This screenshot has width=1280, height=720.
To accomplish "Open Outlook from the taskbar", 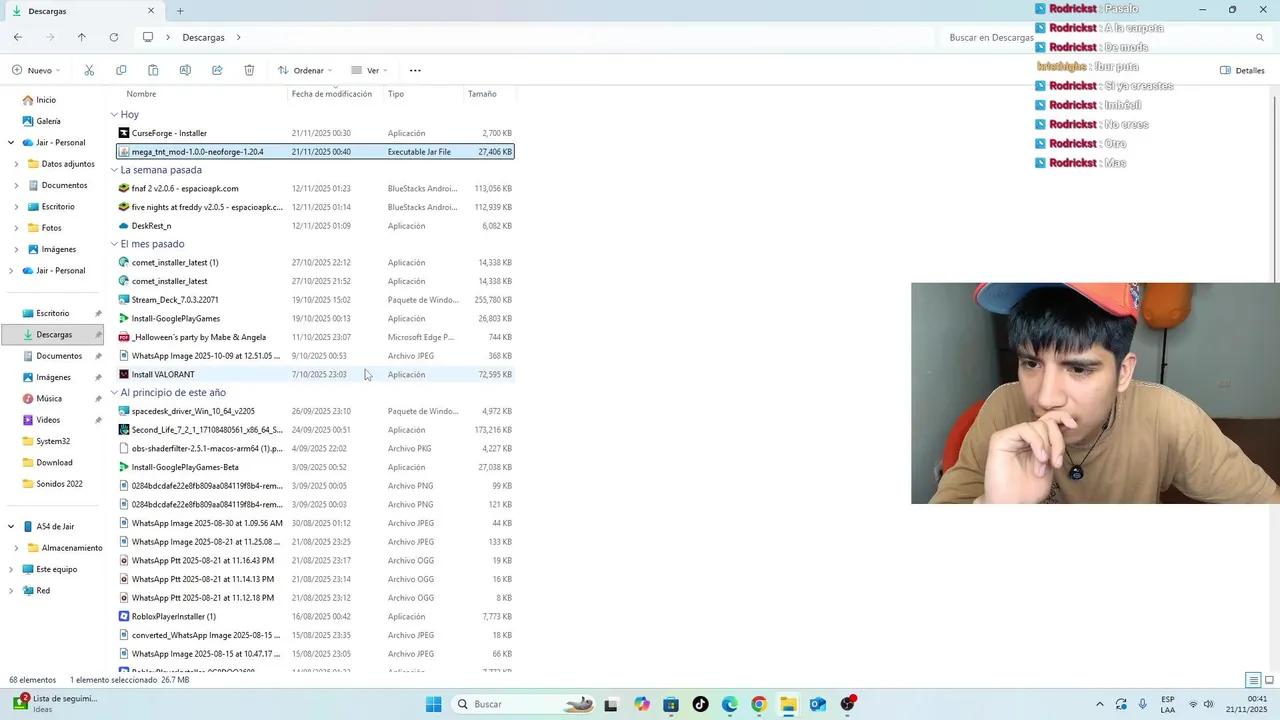I will pyautogui.click(x=818, y=704).
